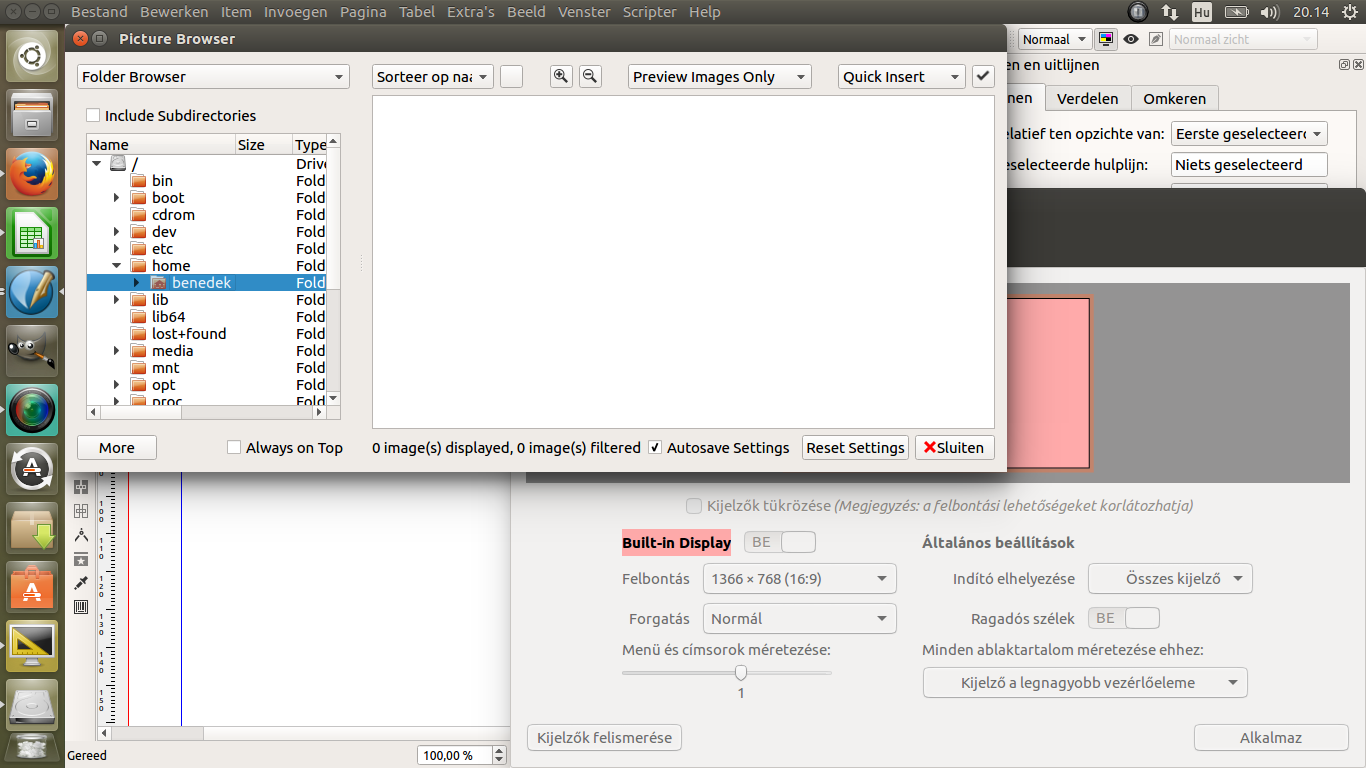The width and height of the screenshot is (1366, 768).
Task: Click the barcode generator icon
Action: tap(81, 607)
